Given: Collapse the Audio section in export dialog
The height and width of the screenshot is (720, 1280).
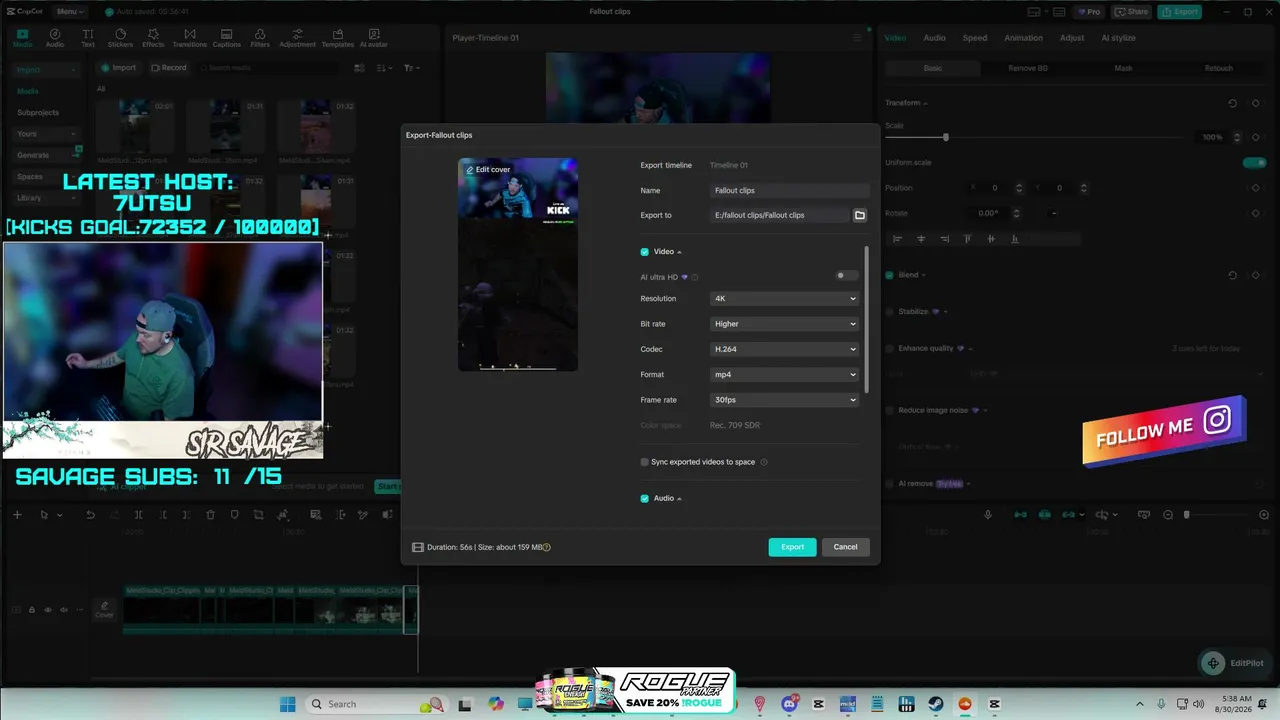Looking at the screenshot, I should click(680, 498).
